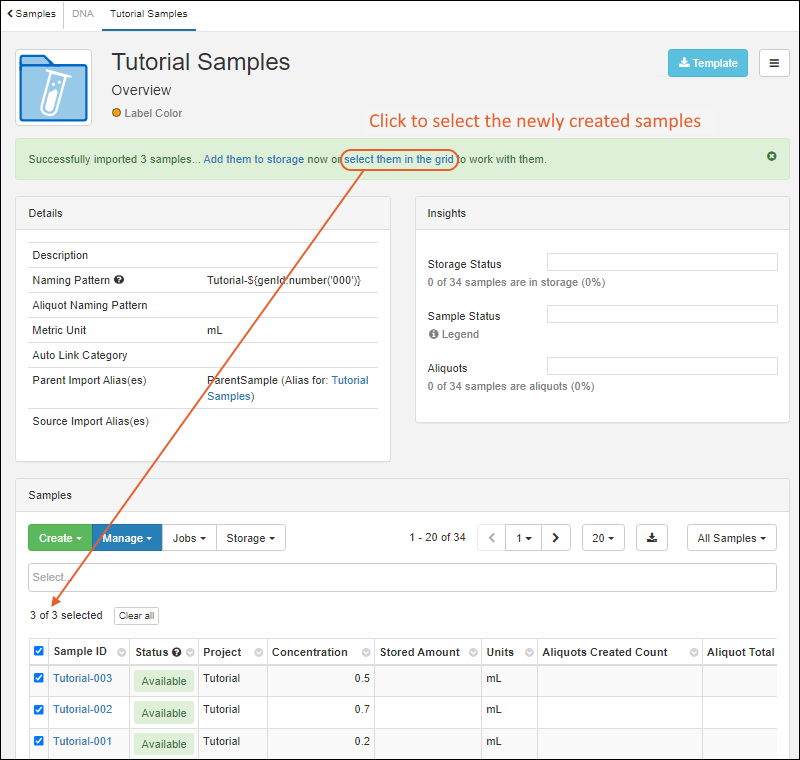
Task: Click the Tutorial Samples tube folder icon
Action: [x=54, y=88]
